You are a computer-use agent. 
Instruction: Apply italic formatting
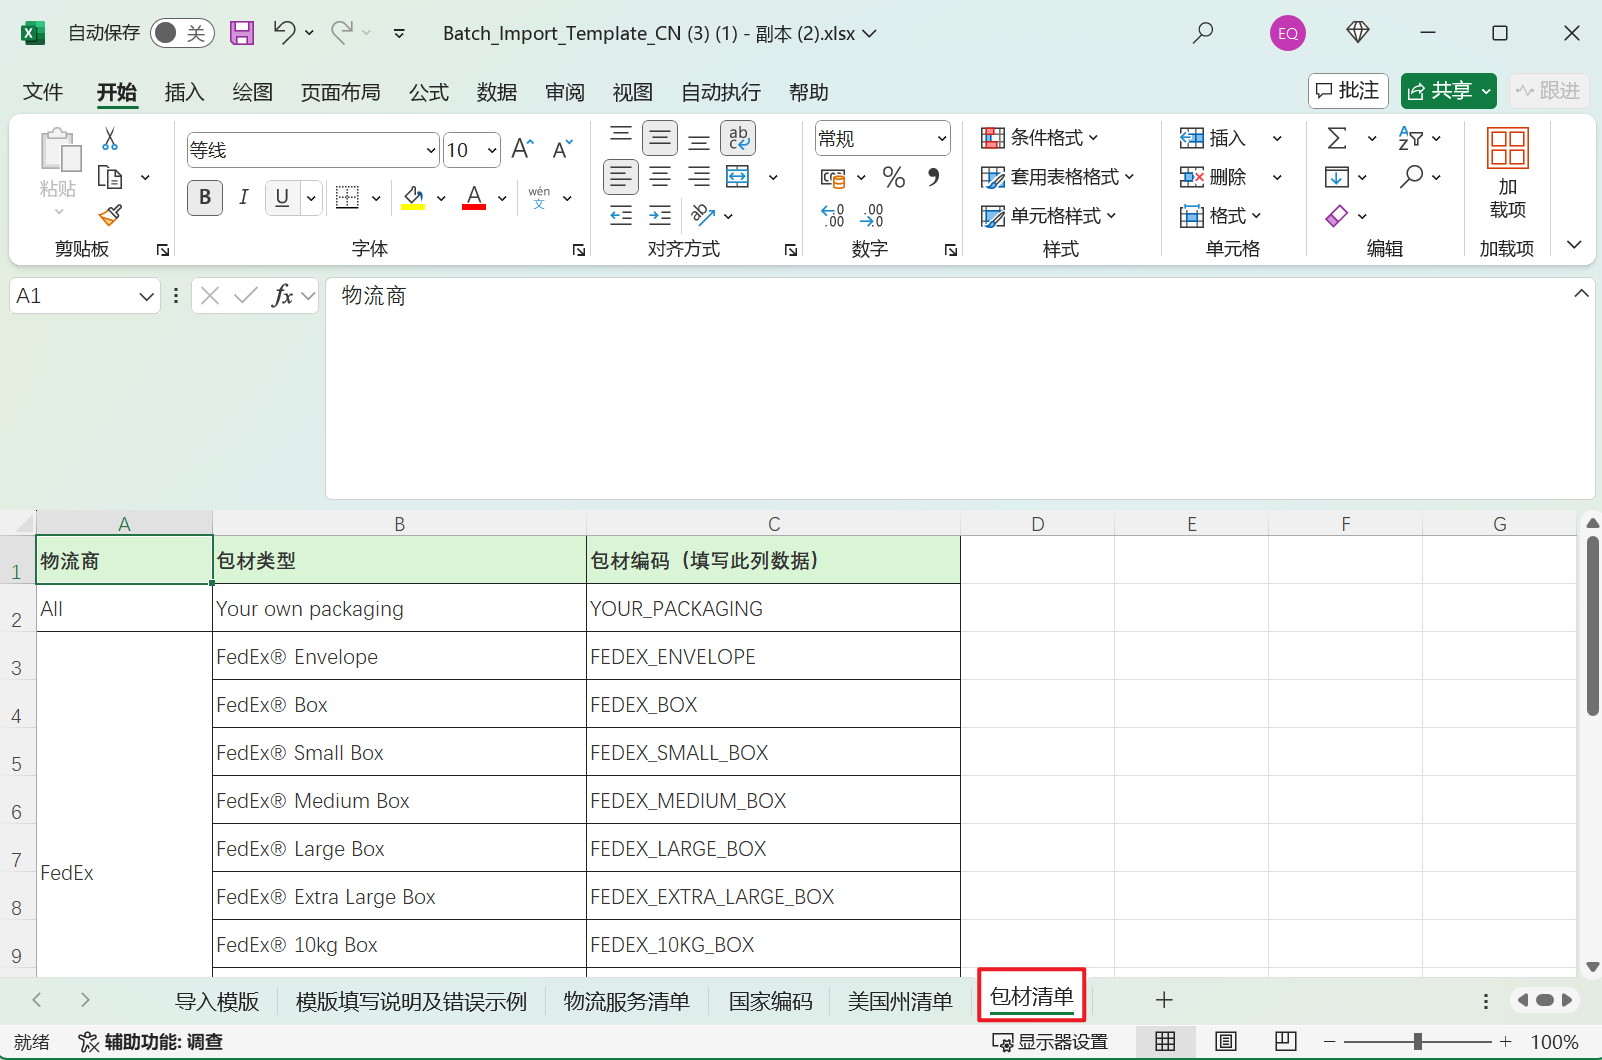(x=243, y=197)
